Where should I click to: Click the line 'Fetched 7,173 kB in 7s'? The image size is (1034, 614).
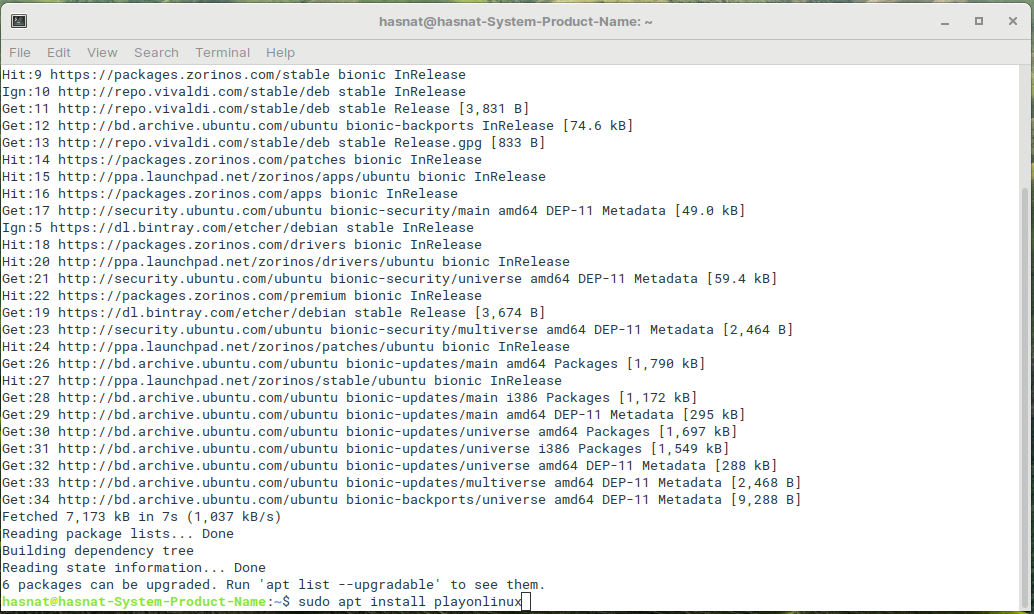pos(141,516)
